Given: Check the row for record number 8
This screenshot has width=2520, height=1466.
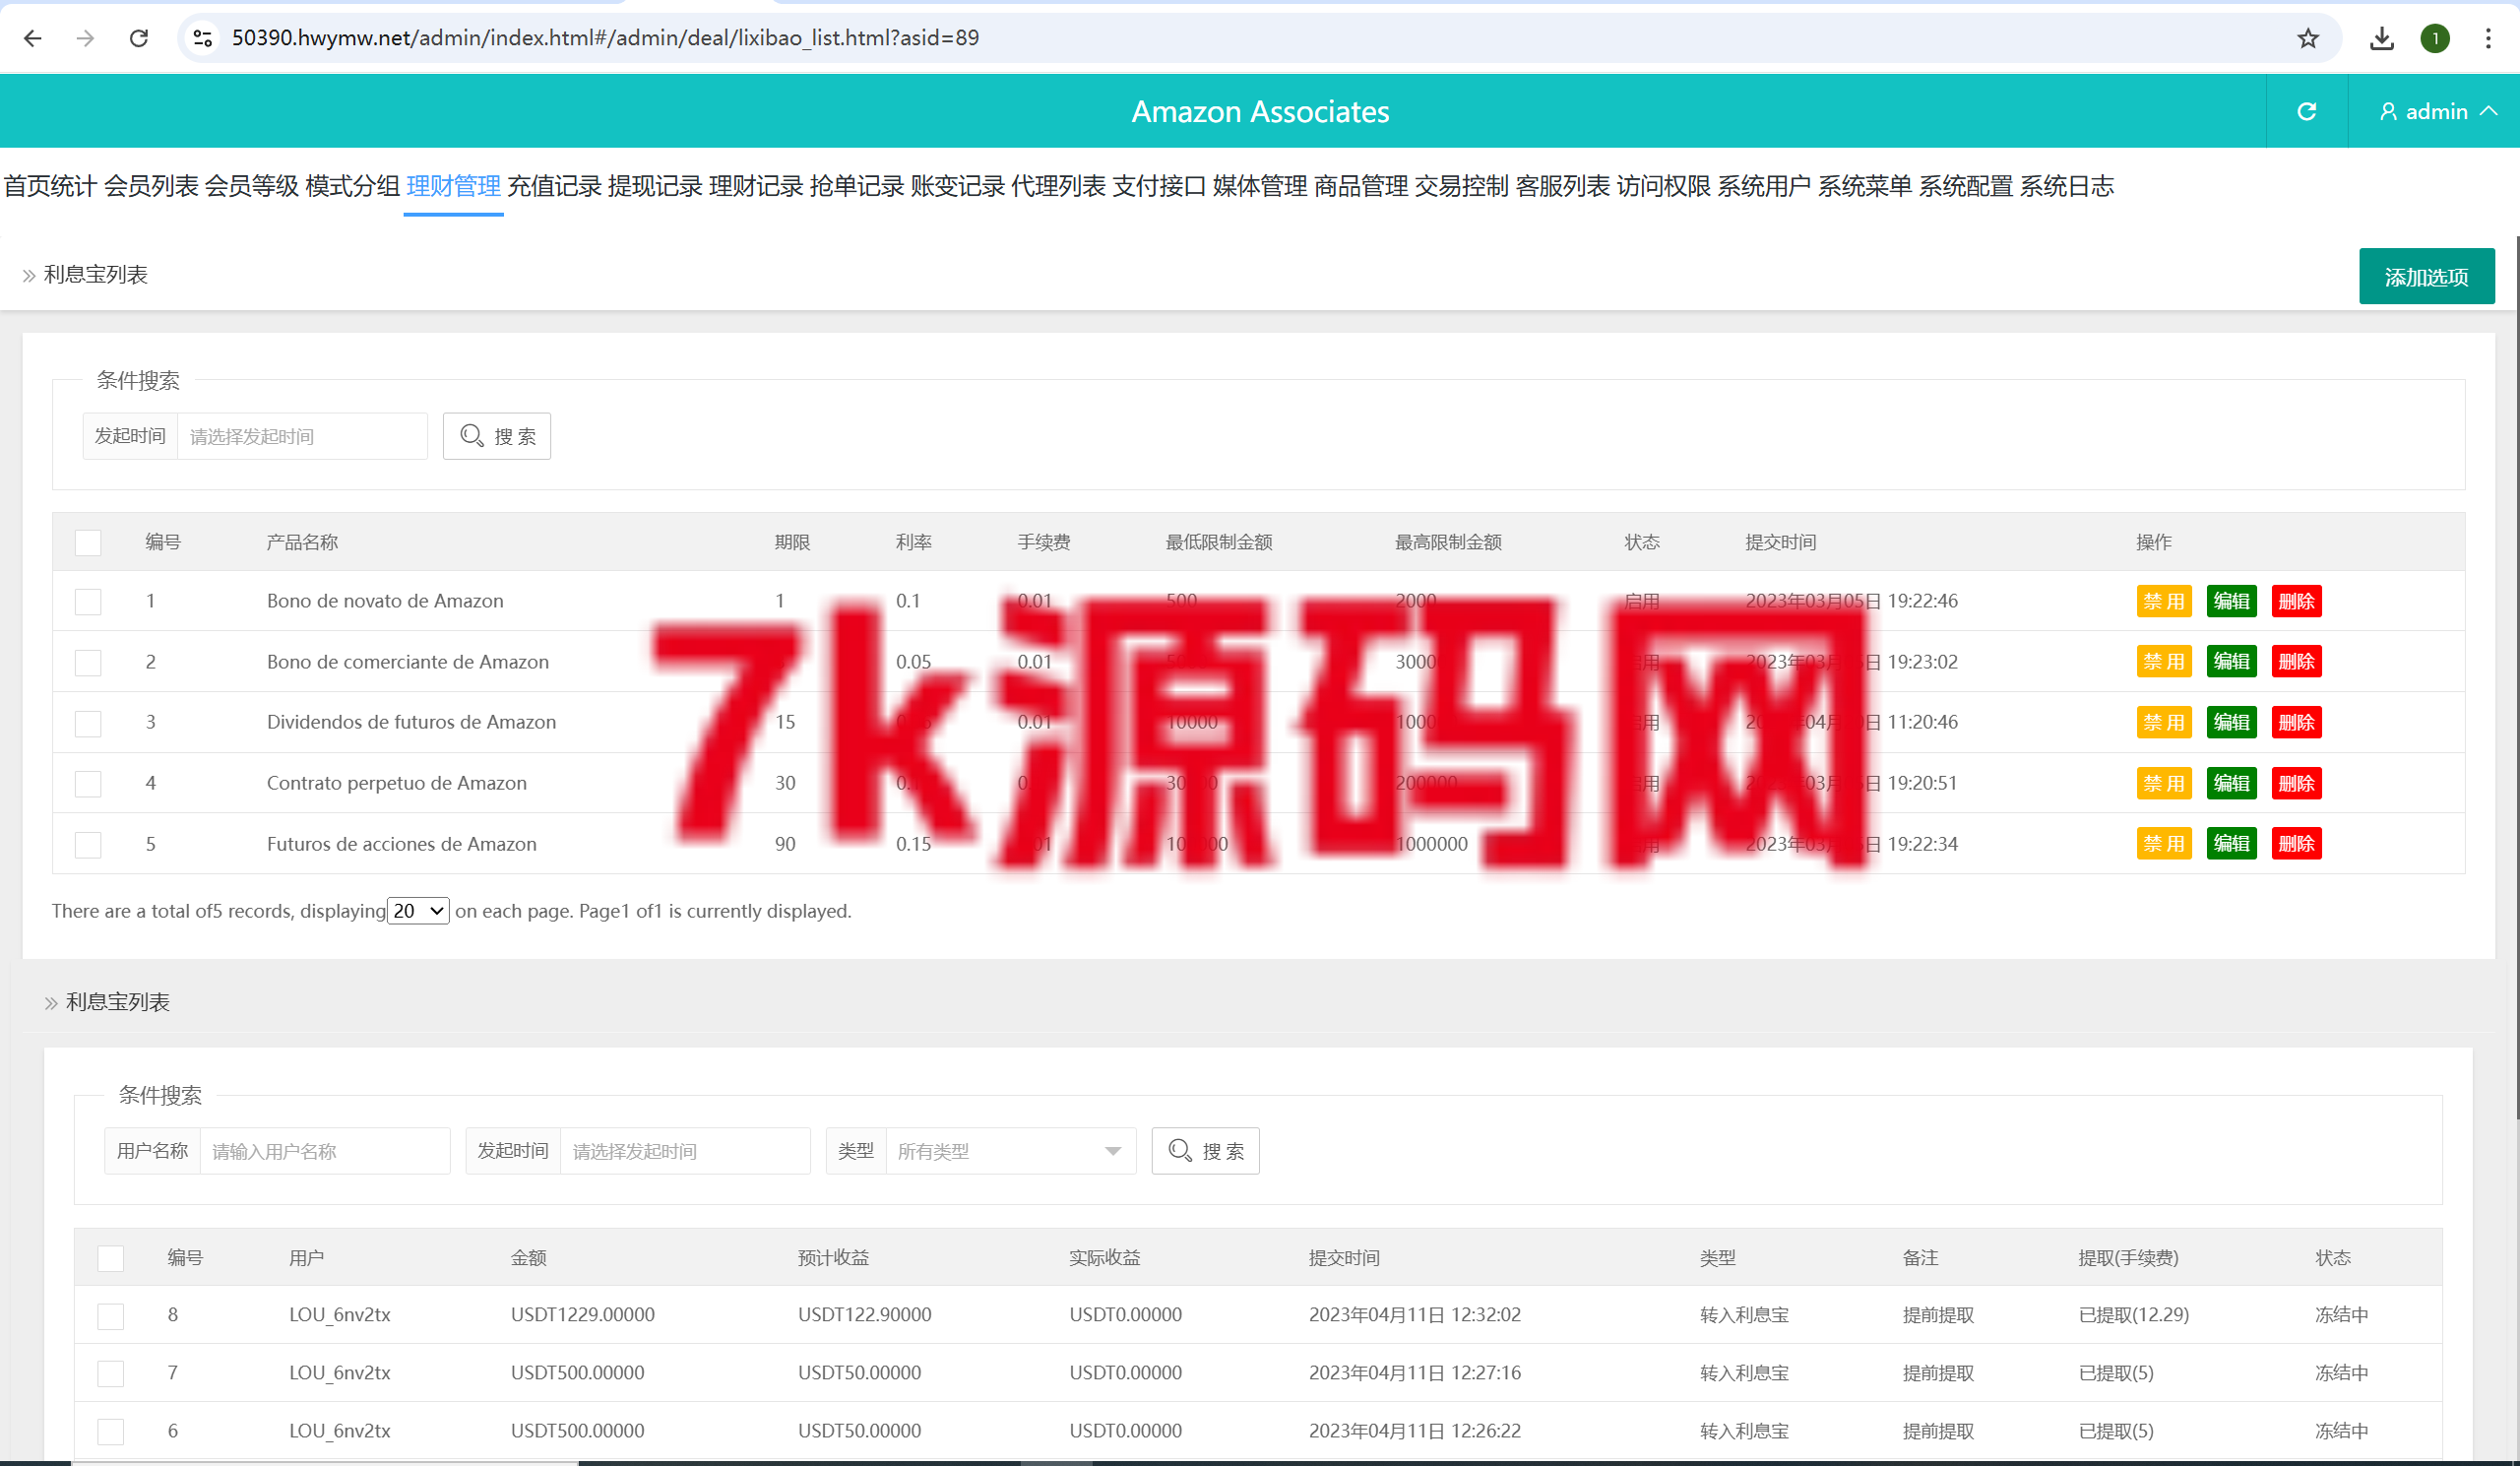Looking at the screenshot, I should tap(110, 1316).
